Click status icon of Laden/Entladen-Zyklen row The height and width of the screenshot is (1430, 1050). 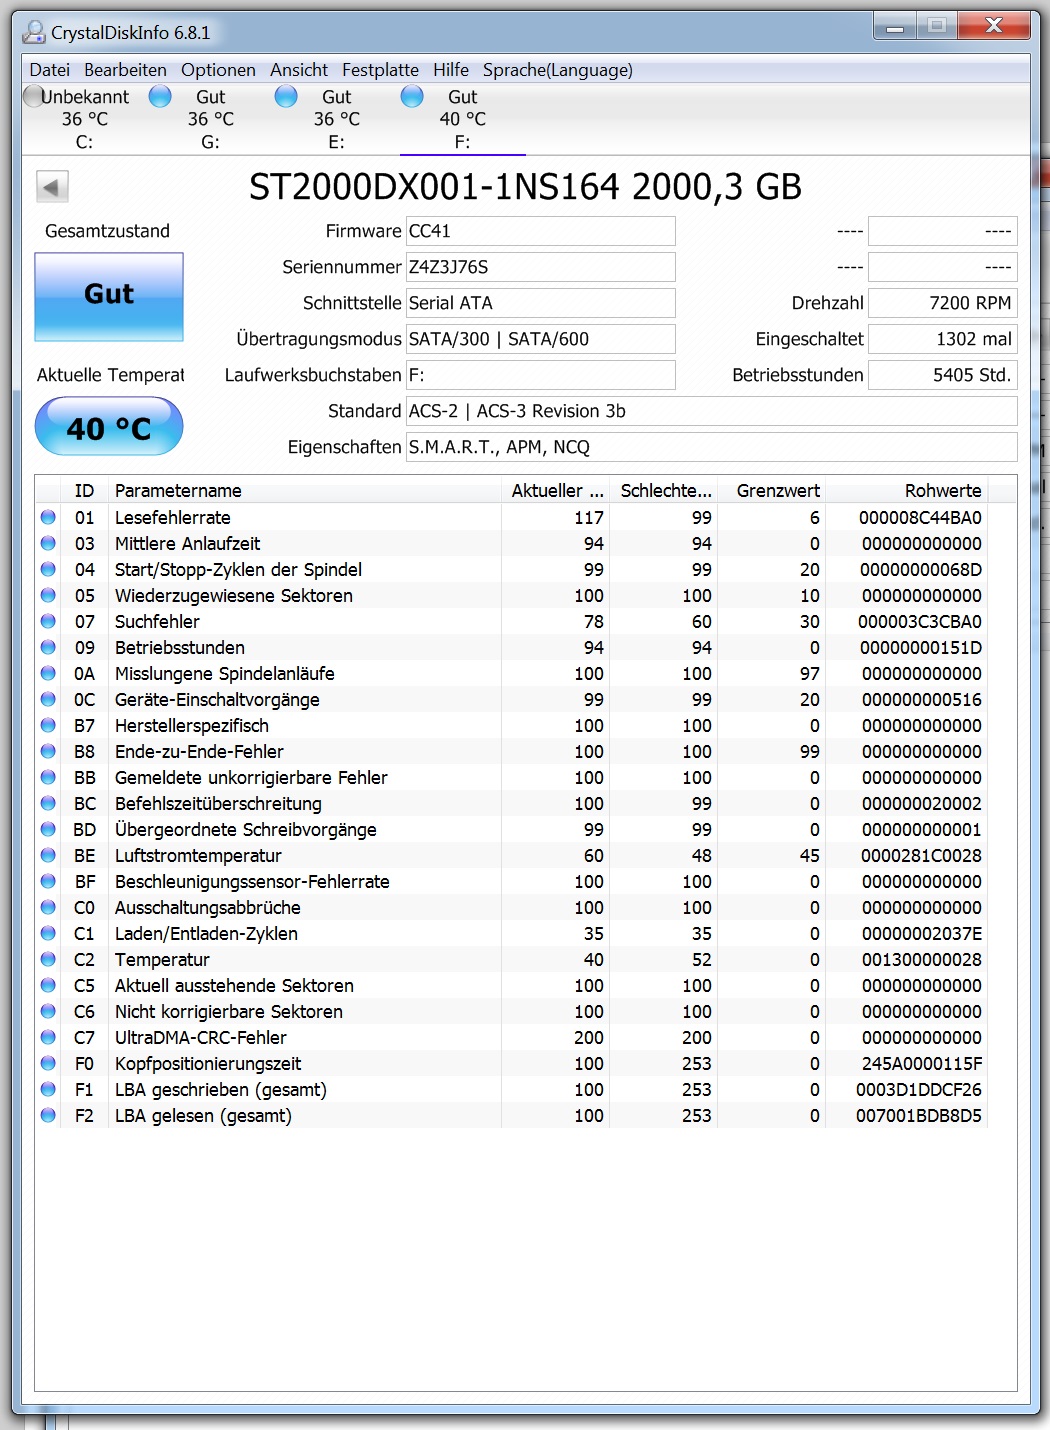(x=48, y=933)
